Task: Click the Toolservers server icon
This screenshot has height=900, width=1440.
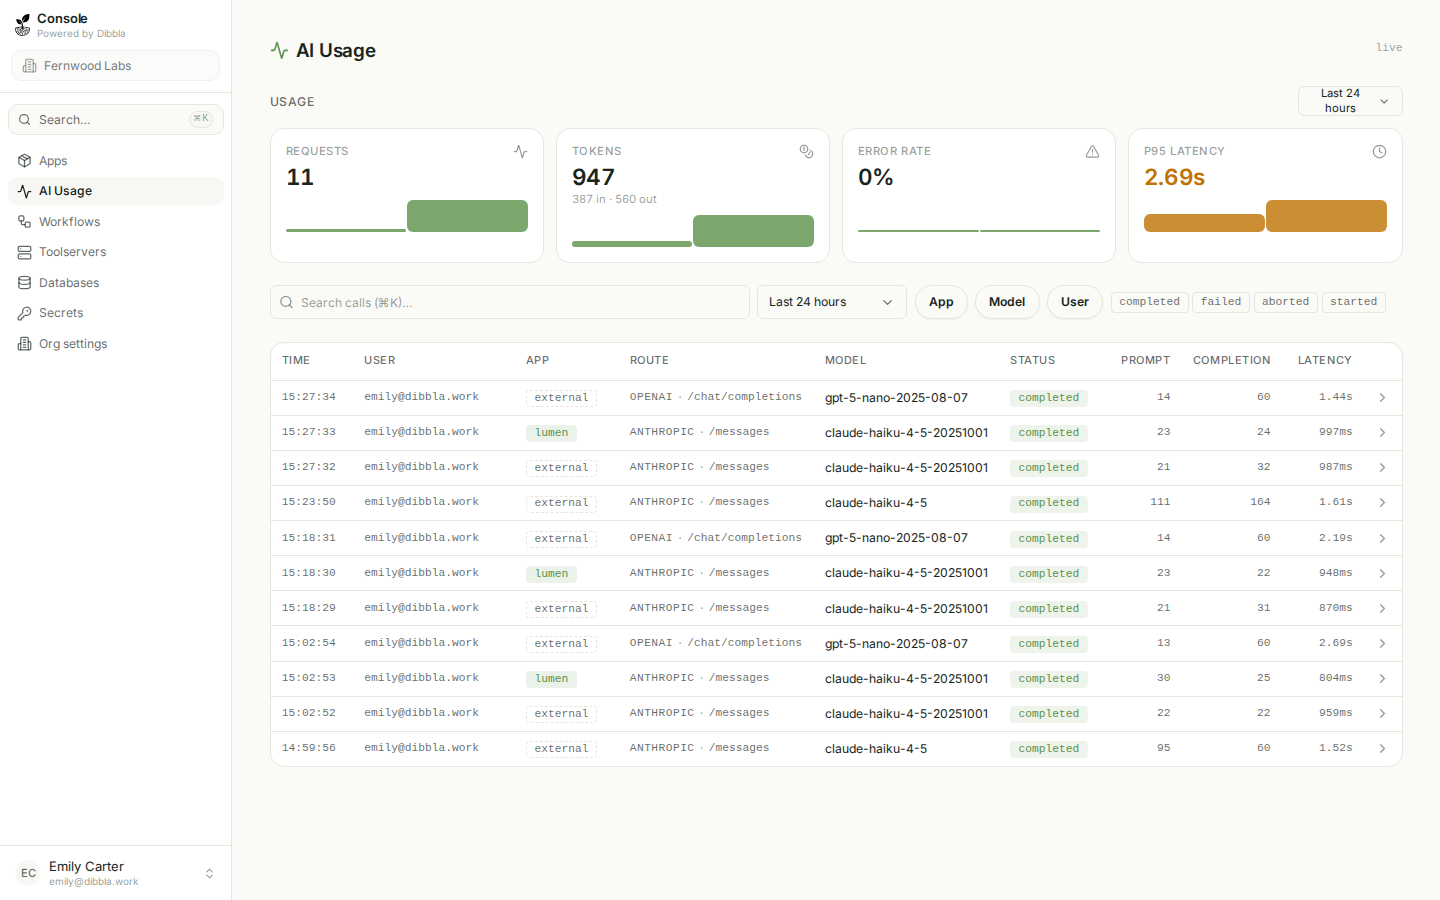Action: pyautogui.click(x=25, y=252)
